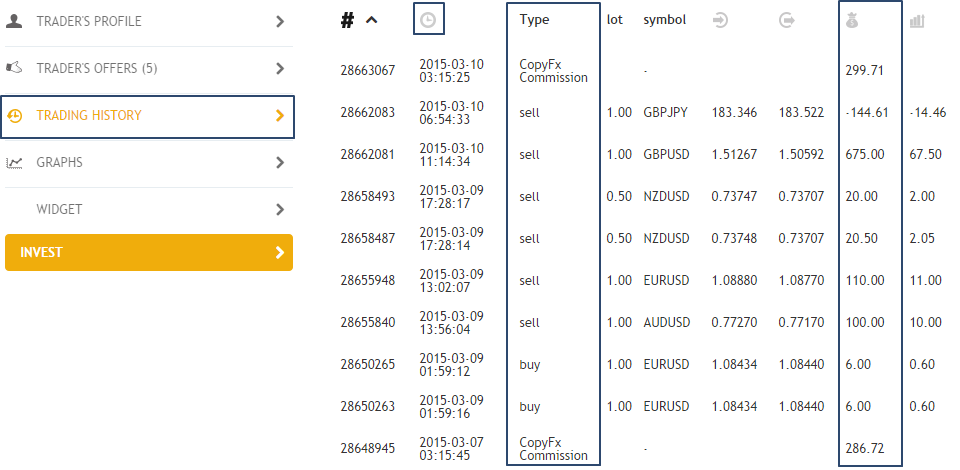Expand the Graphs section chevron
The width and height of the screenshot is (960, 470).
point(280,163)
